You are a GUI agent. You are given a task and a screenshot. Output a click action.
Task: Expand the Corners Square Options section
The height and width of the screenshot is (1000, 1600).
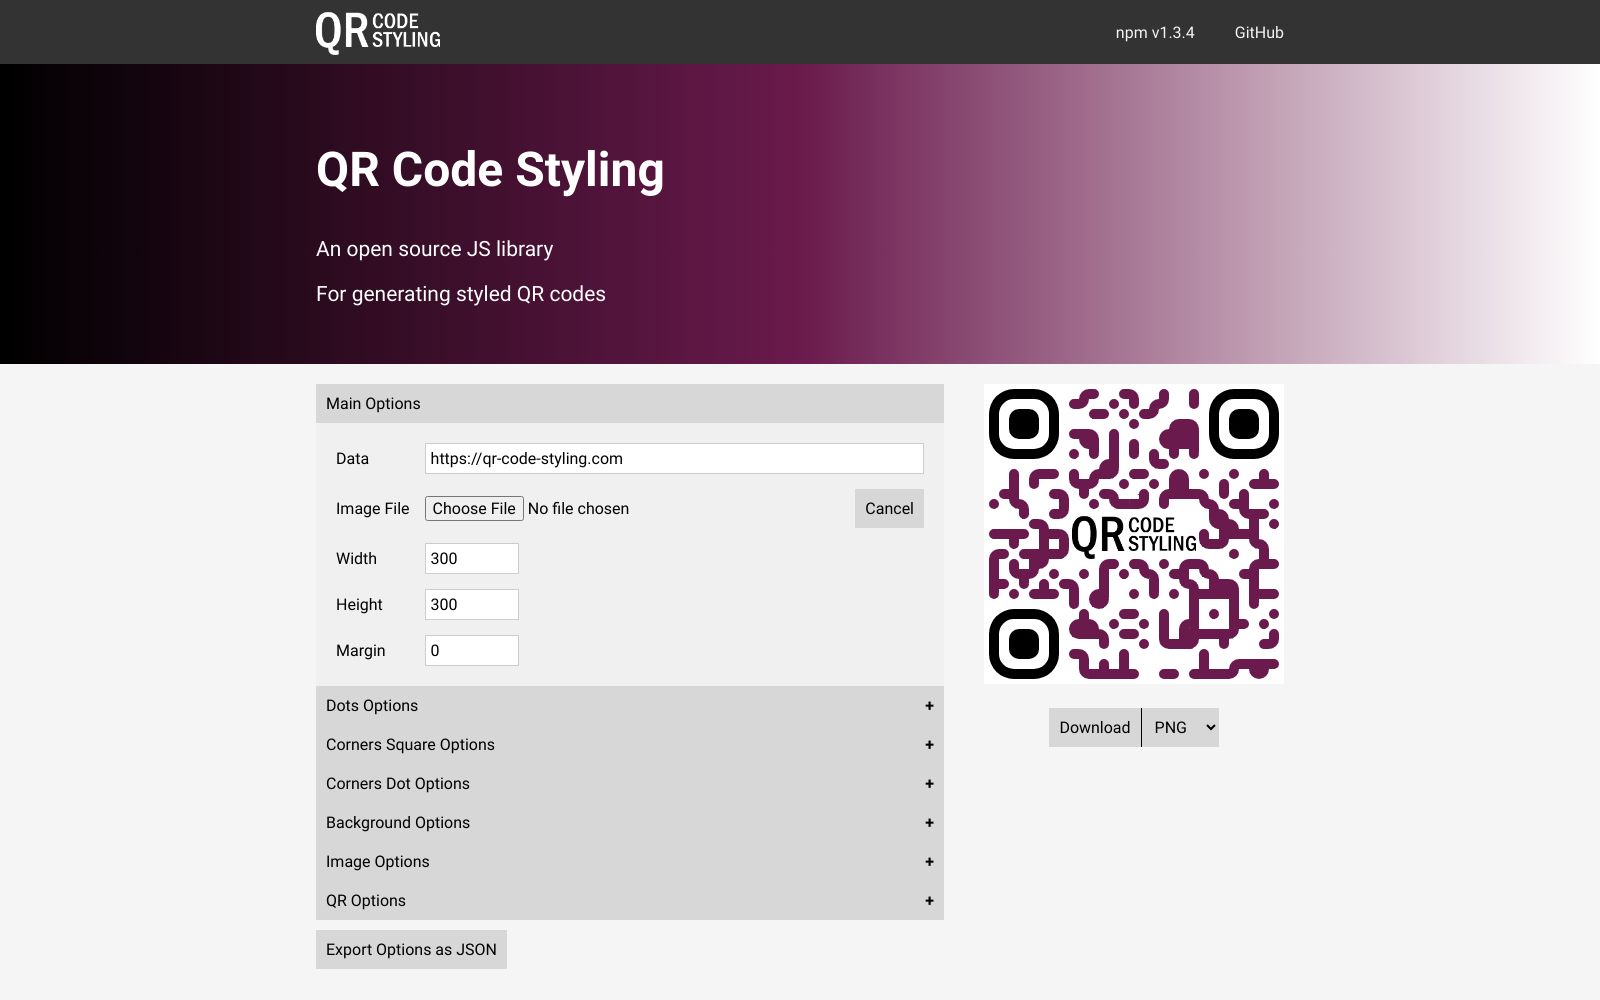(628, 744)
